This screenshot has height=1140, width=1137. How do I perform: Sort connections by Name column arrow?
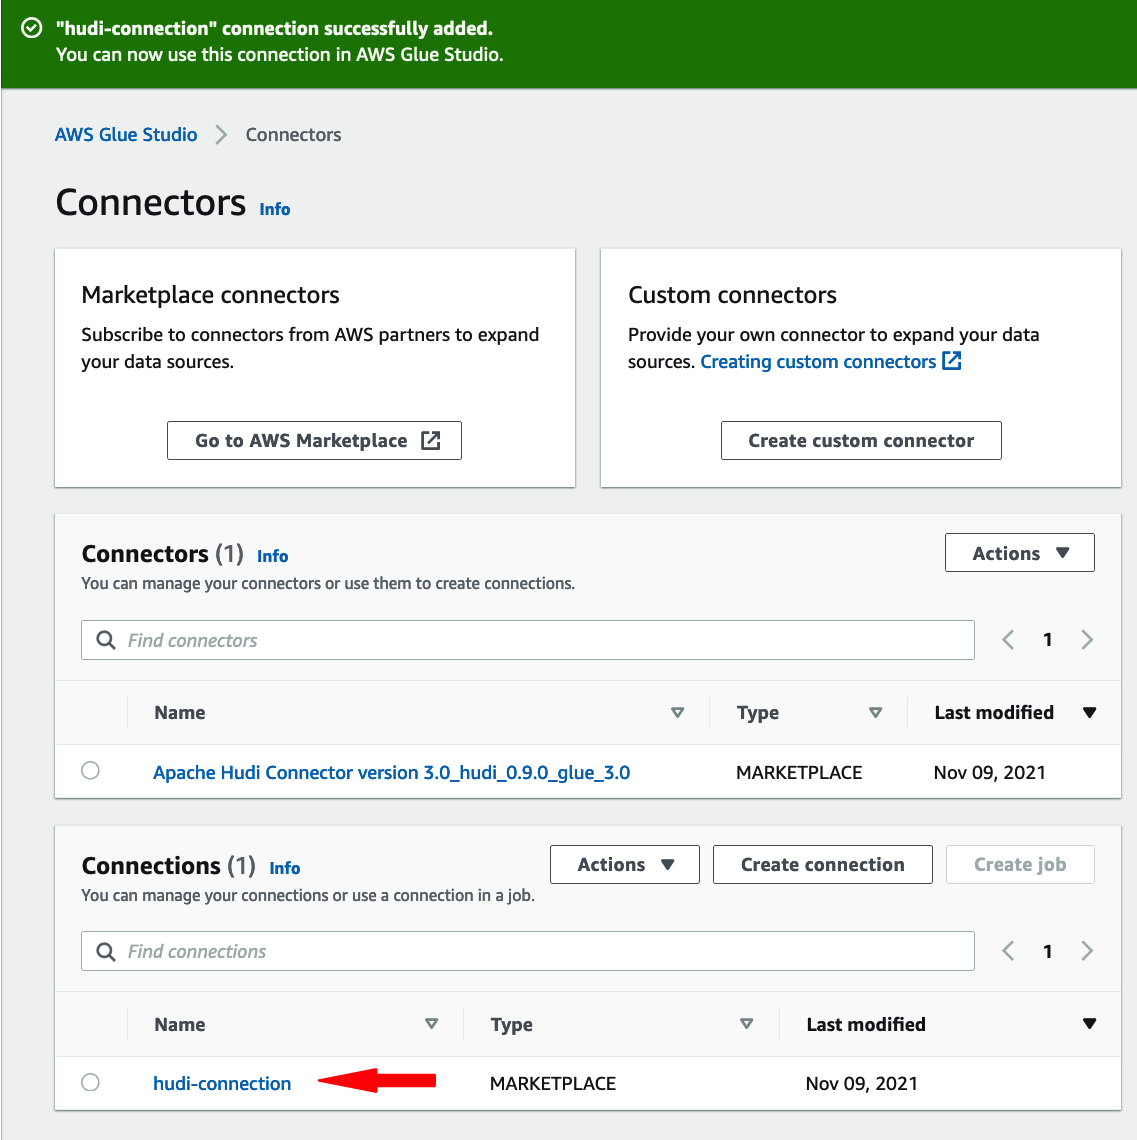click(x=432, y=1024)
